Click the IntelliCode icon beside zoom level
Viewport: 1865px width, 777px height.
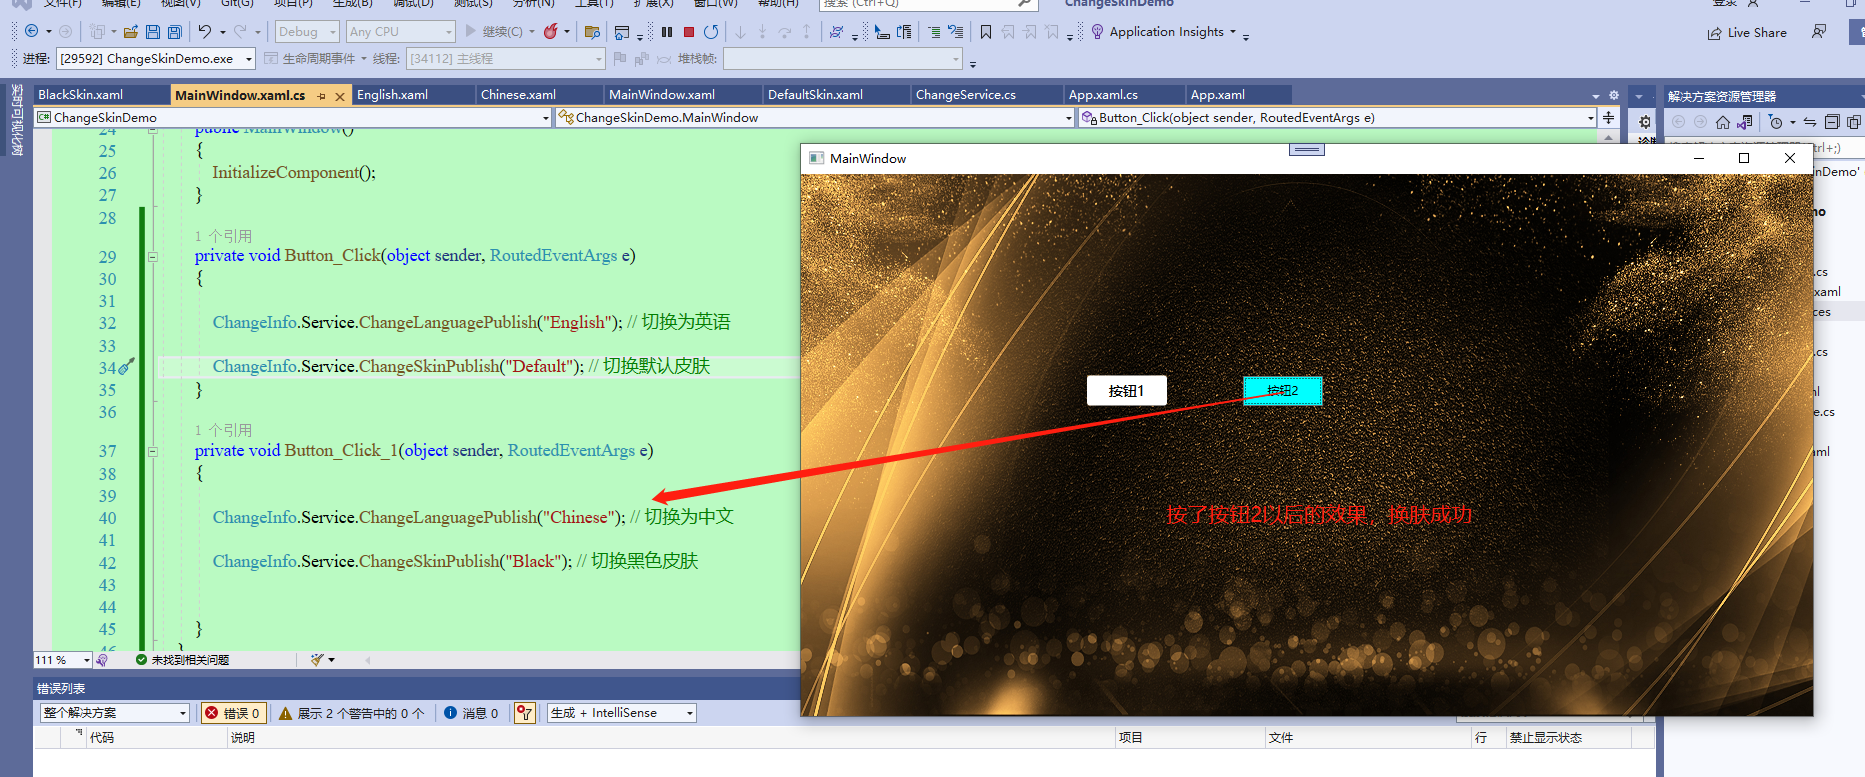102,660
